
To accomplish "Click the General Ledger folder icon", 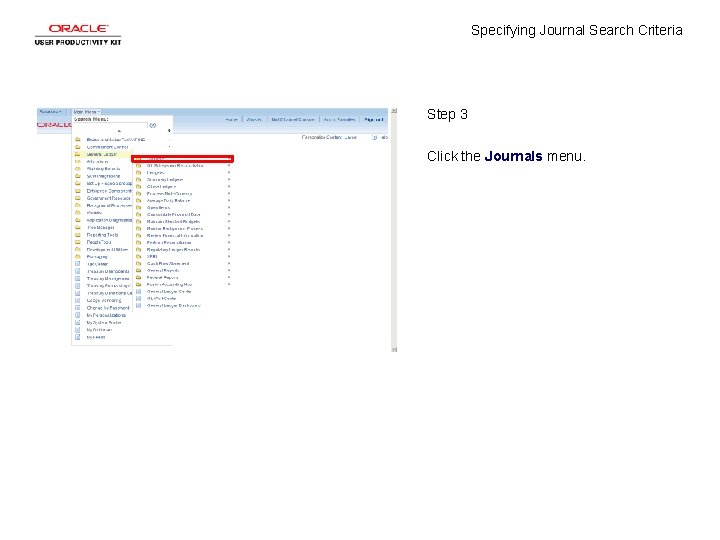I will [x=78, y=154].
